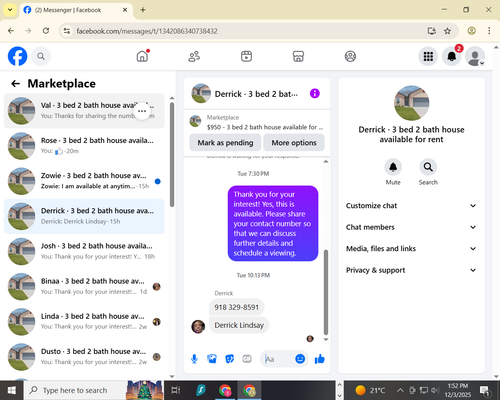Open the notifications bell with badge 2
Image resolution: width=500 pixels, height=400 pixels.
coord(452,56)
